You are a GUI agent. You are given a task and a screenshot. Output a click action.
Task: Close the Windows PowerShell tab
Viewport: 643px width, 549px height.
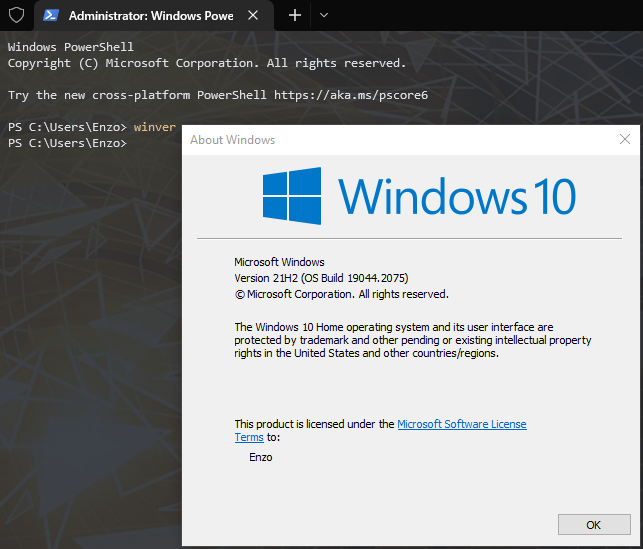(x=253, y=16)
